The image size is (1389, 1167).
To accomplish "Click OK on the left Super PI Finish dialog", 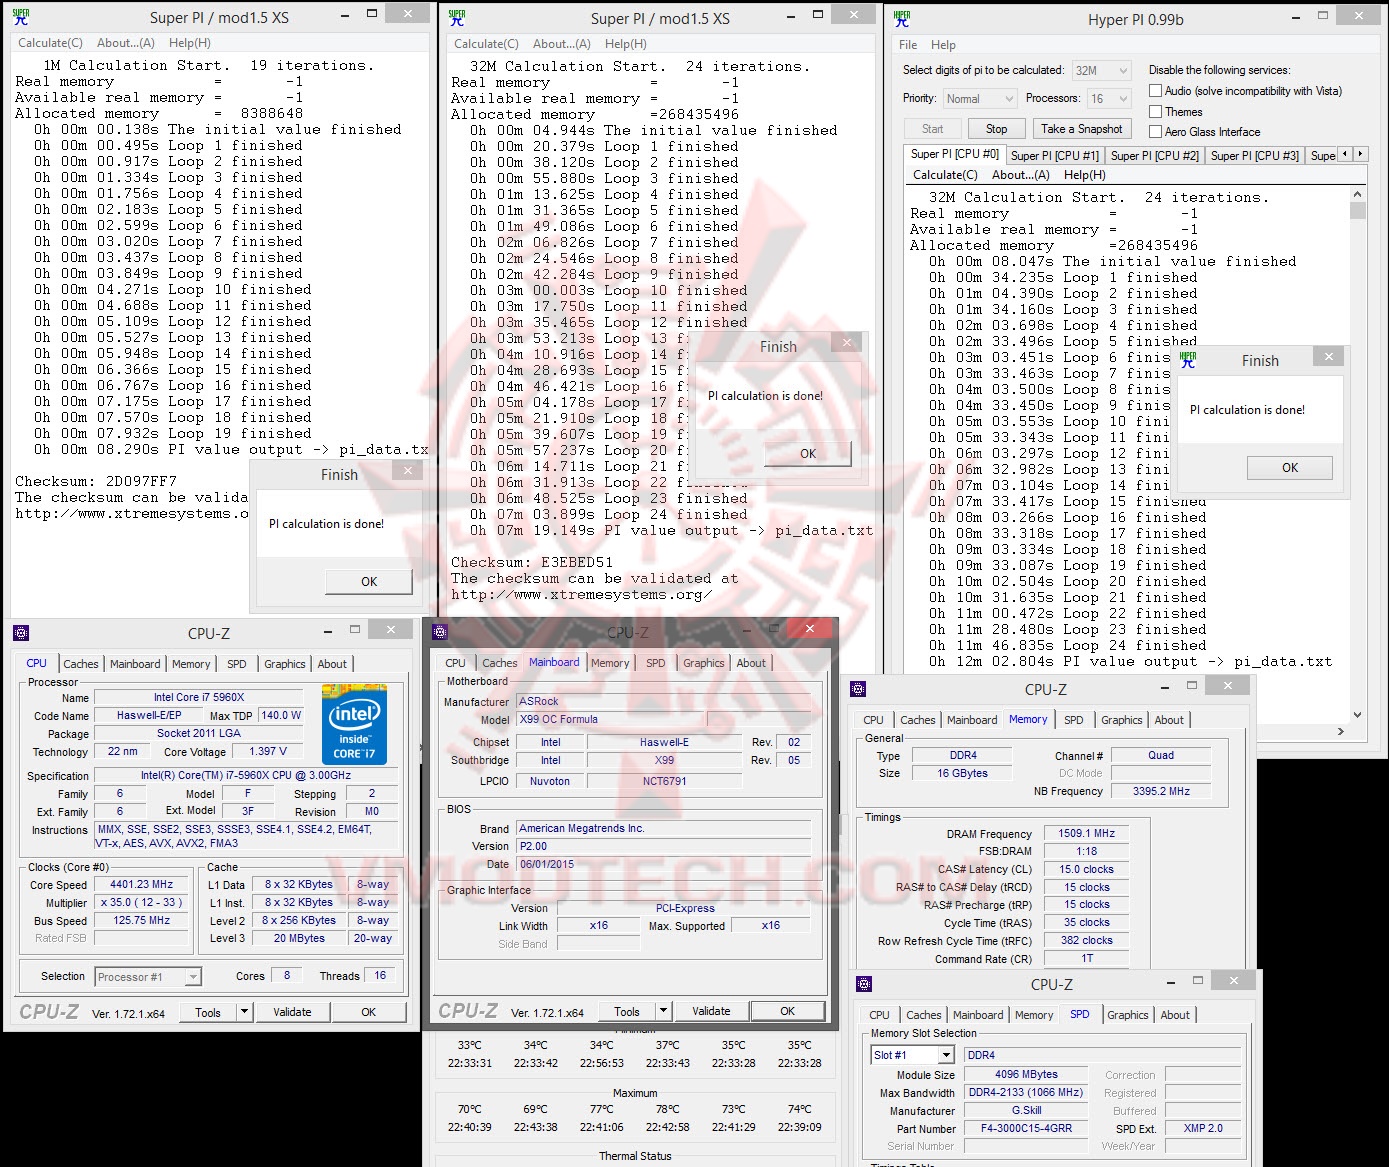I will point(369,581).
